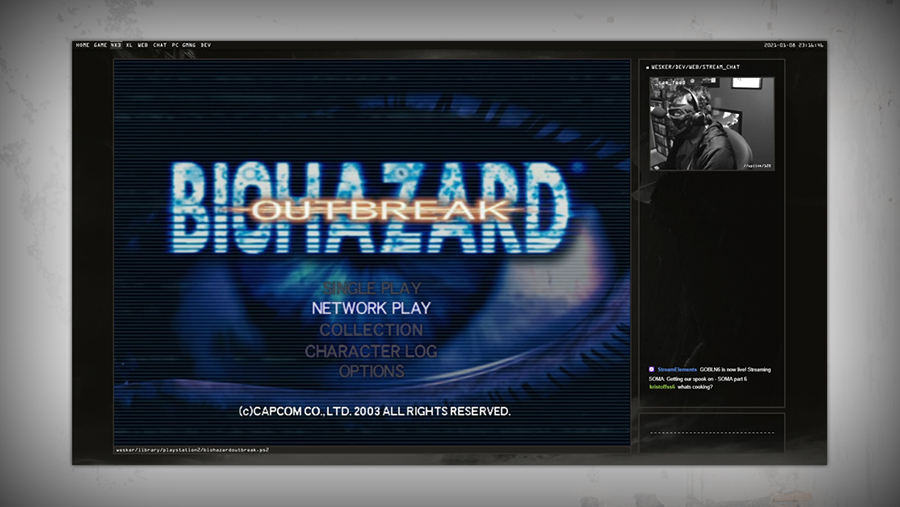Open the GMNG menu item
Viewport: 900px width, 507px height.
tap(189, 45)
